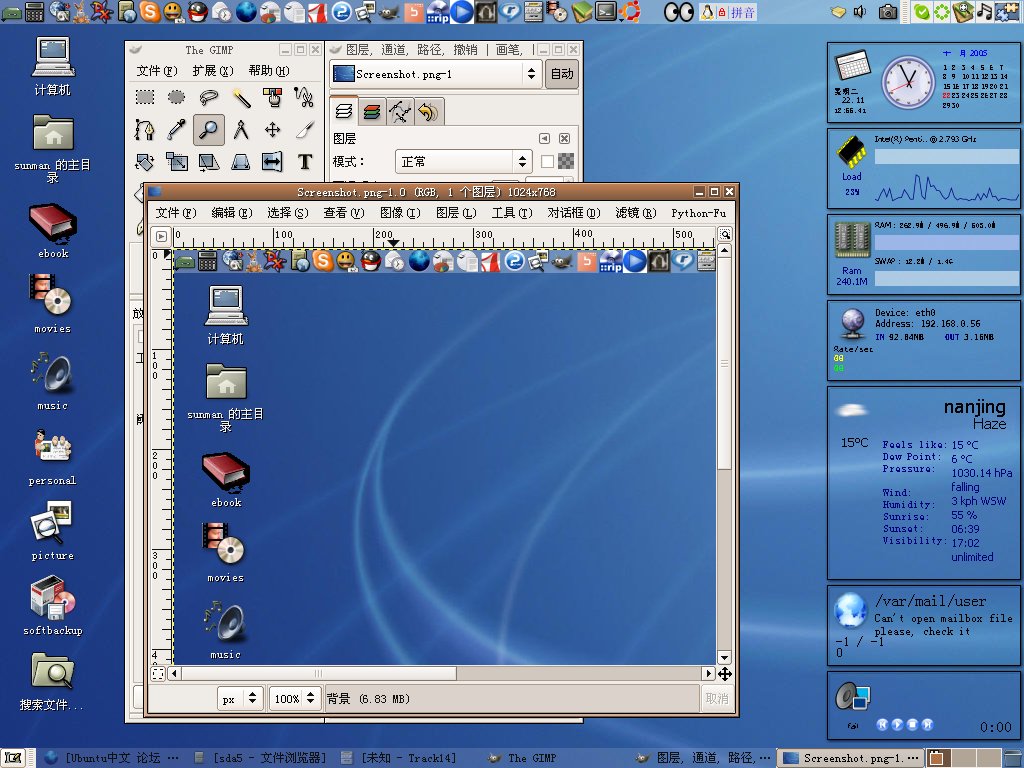The width and height of the screenshot is (1024, 768).
Task: Open the 滤镜(R) filters menu
Action: (635, 213)
